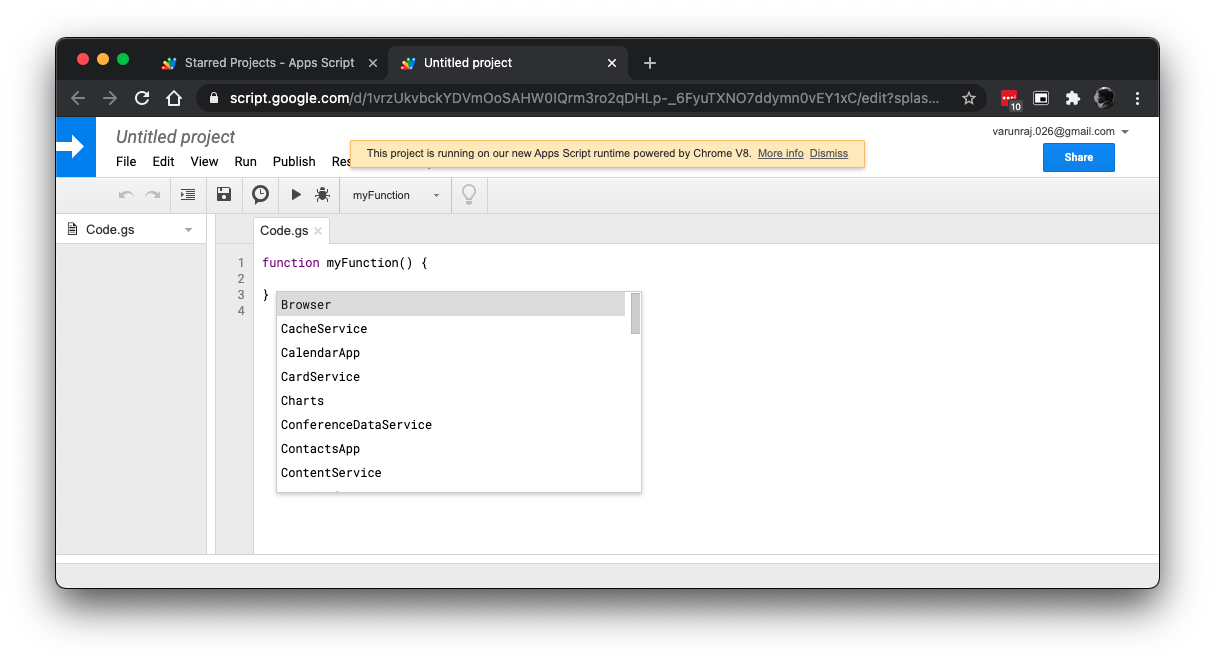Open the myFunction select dropdown
Viewport: 1215px width, 662px height.
coord(396,195)
